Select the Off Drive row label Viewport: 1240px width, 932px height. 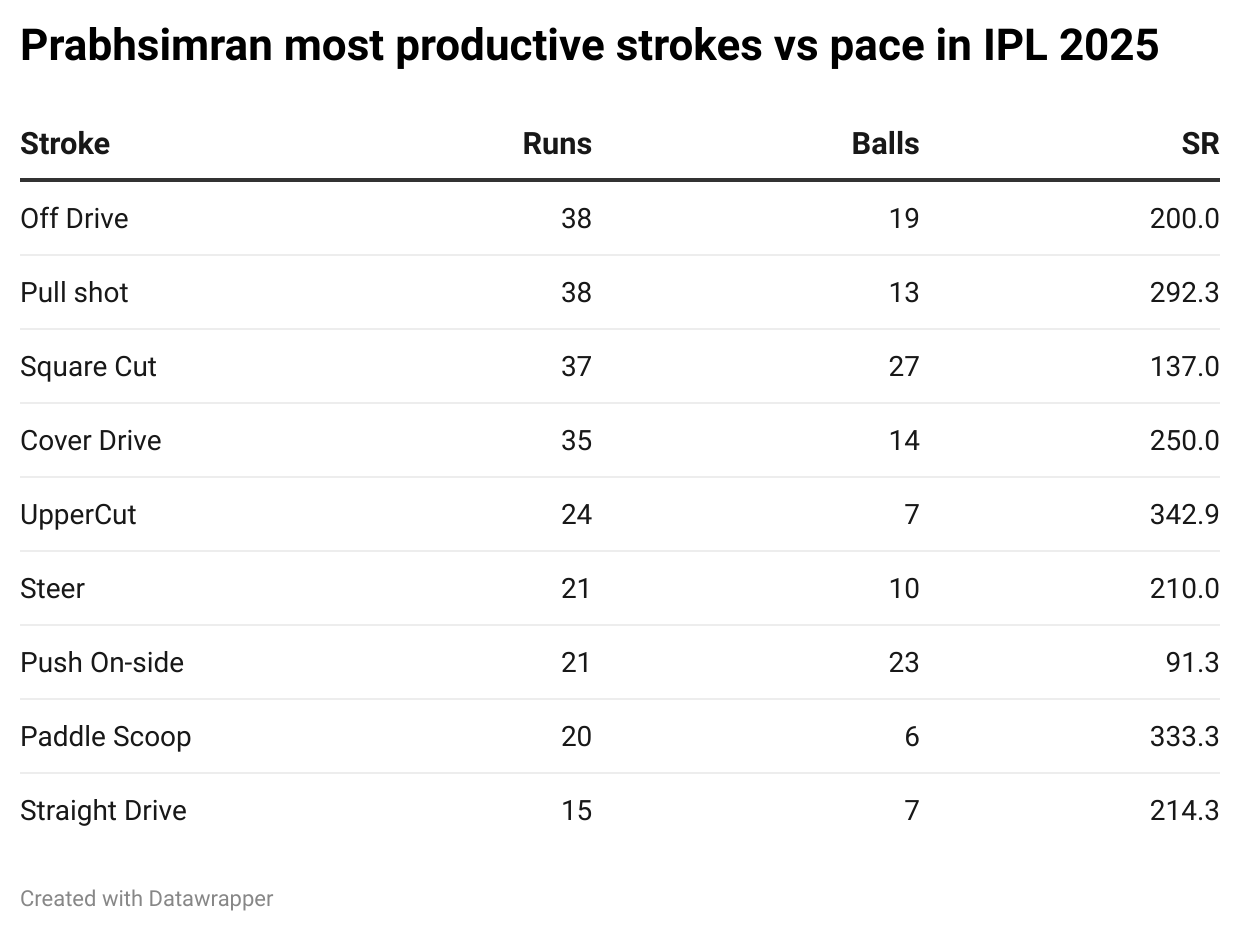point(75,218)
